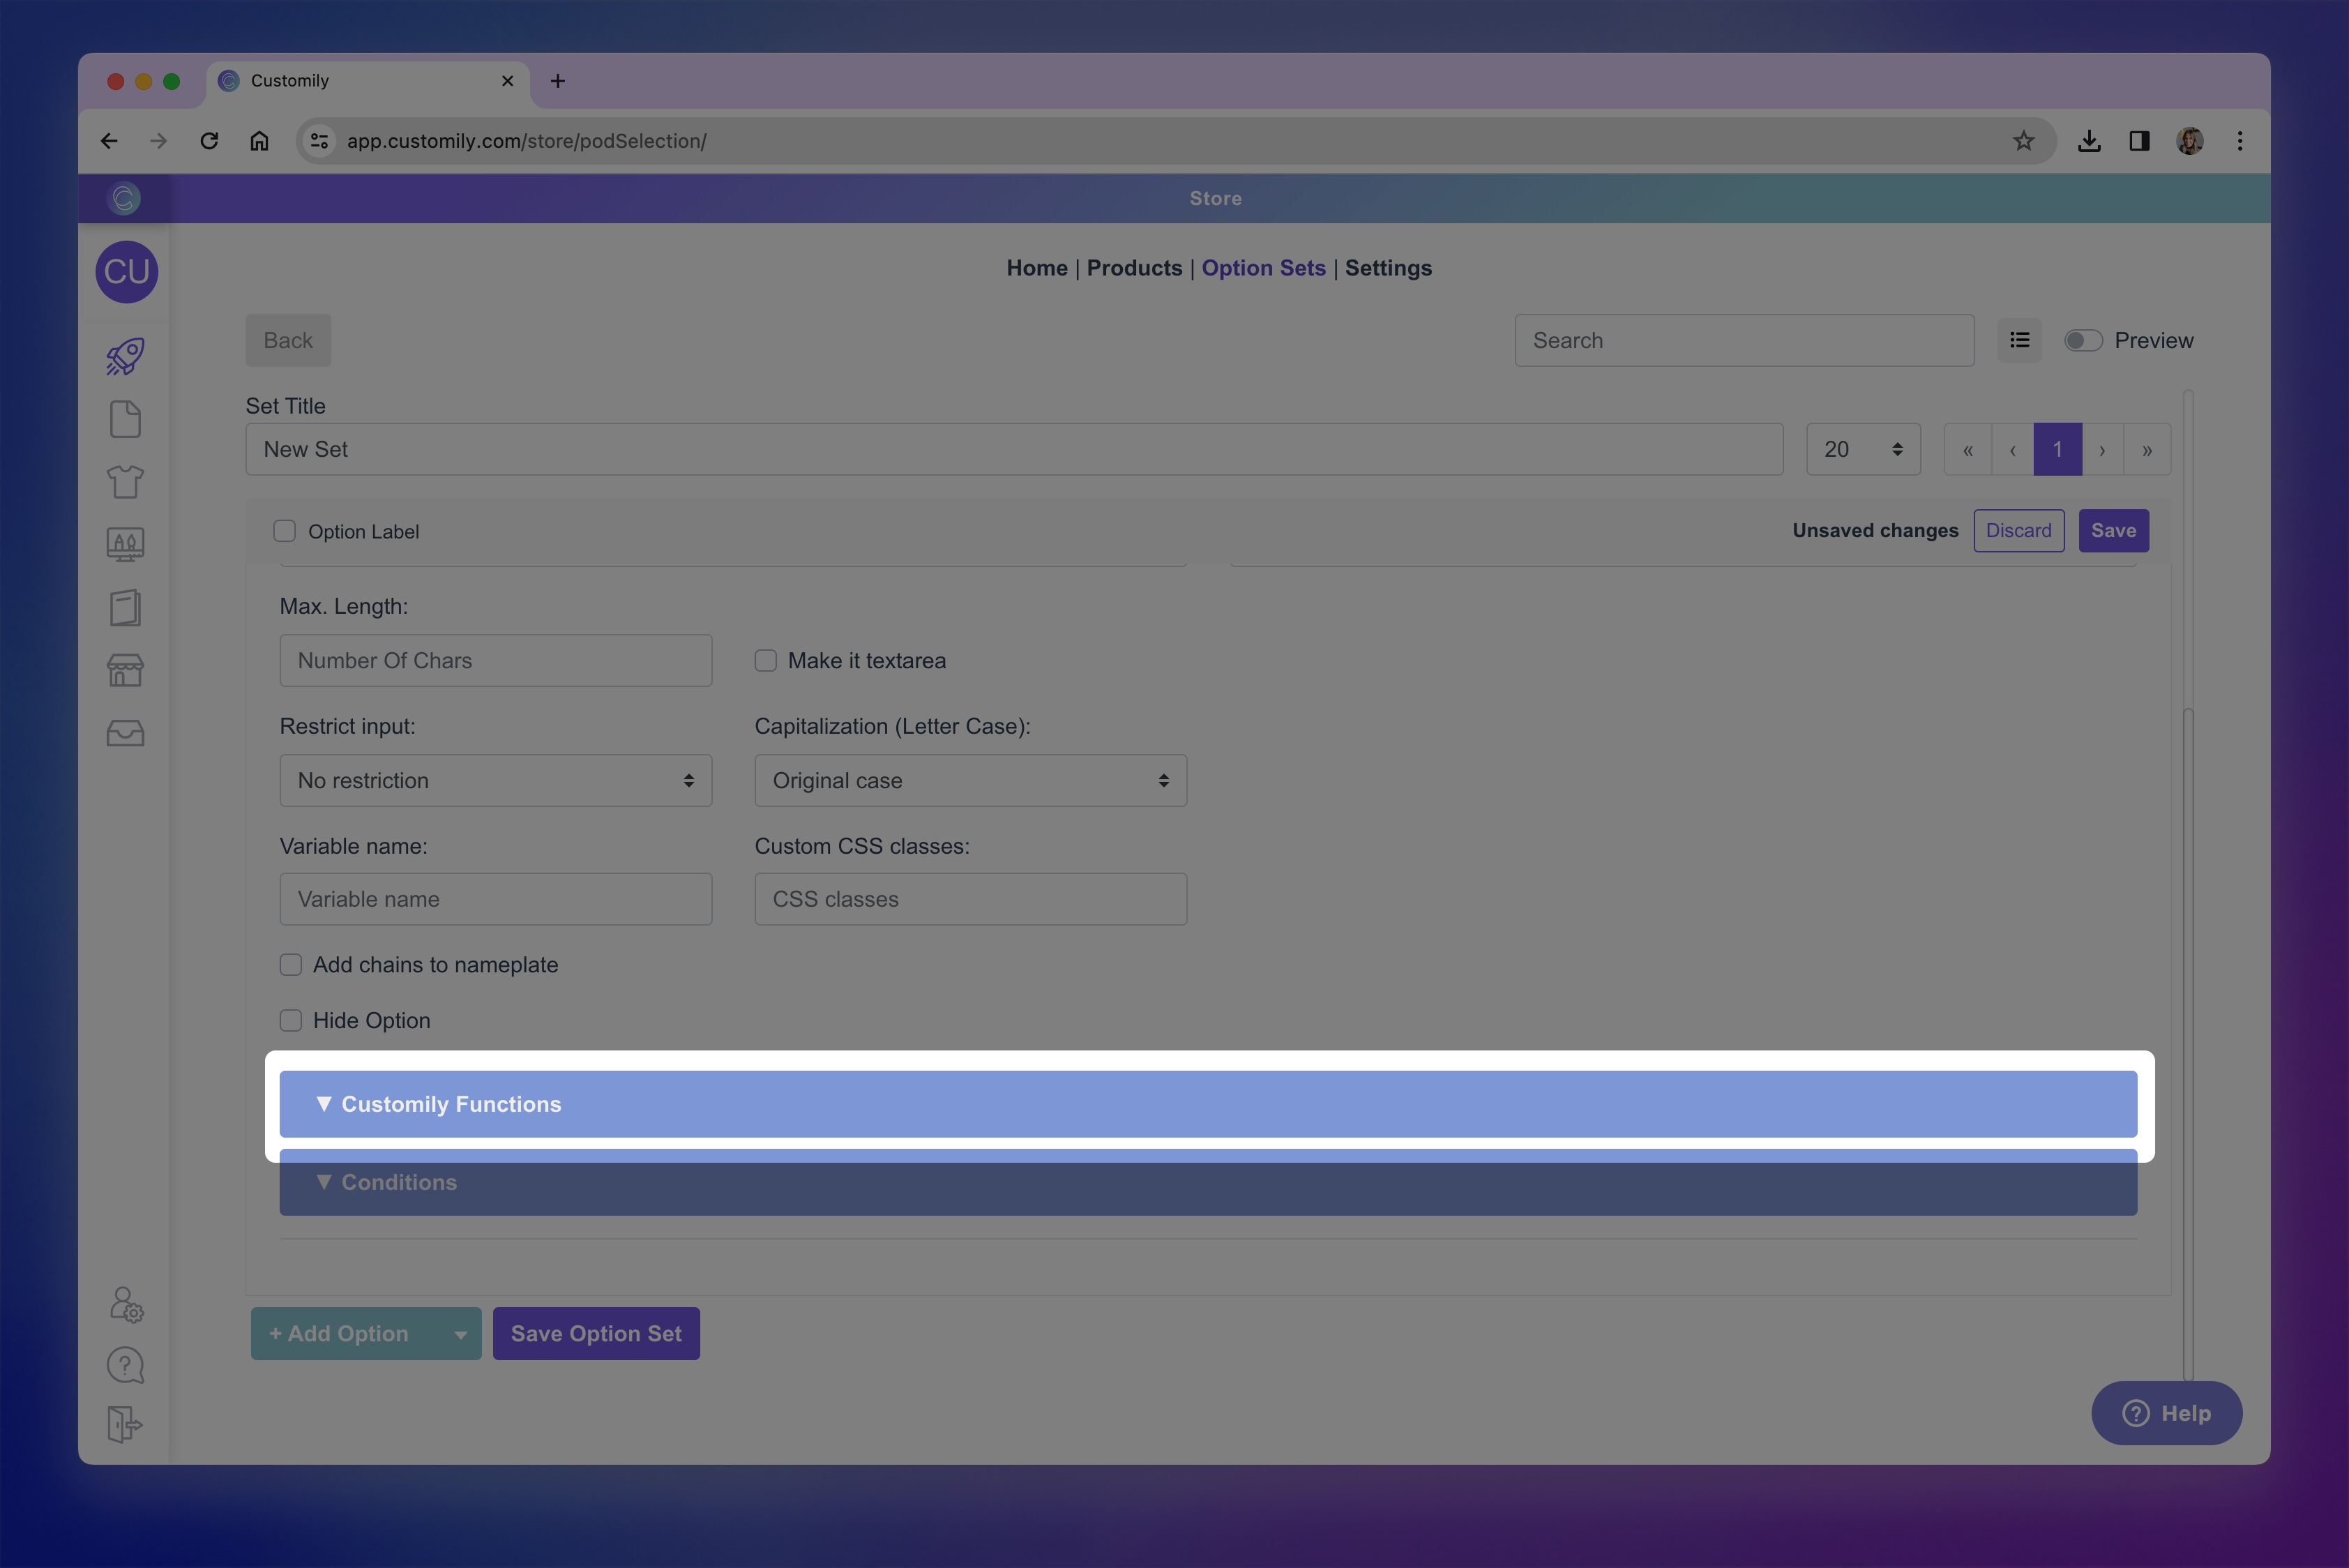Image resolution: width=2349 pixels, height=1568 pixels.
Task: Click the Discard button
Action: (2018, 531)
